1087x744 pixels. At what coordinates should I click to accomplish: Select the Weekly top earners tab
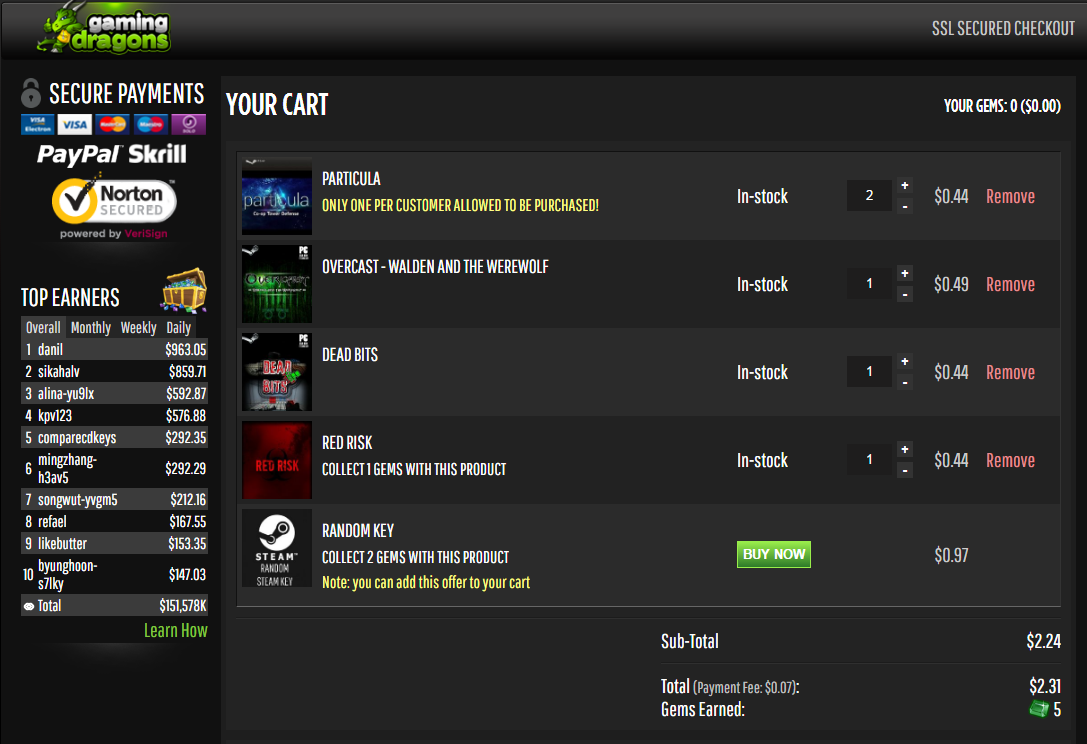coord(139,327)
